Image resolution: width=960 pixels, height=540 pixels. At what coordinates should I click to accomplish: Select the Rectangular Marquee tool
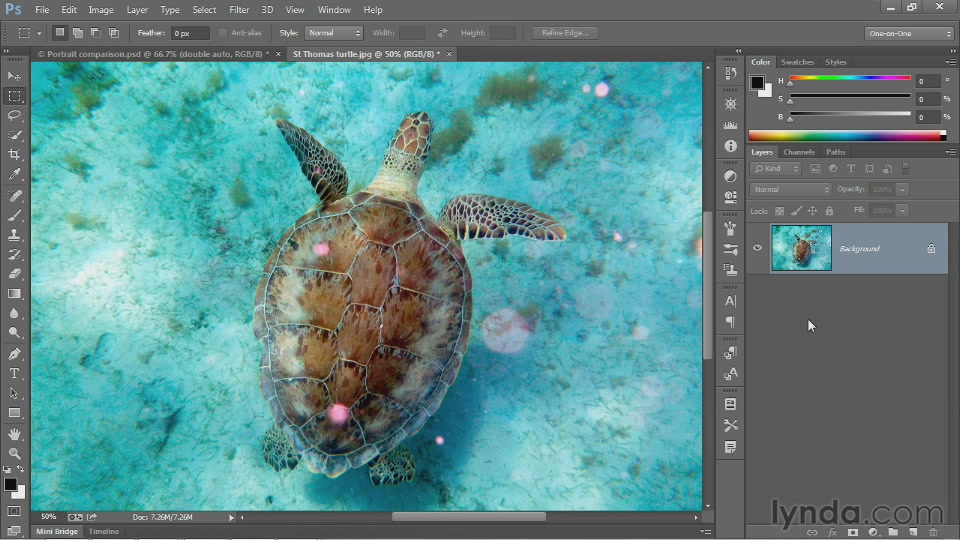14,96
